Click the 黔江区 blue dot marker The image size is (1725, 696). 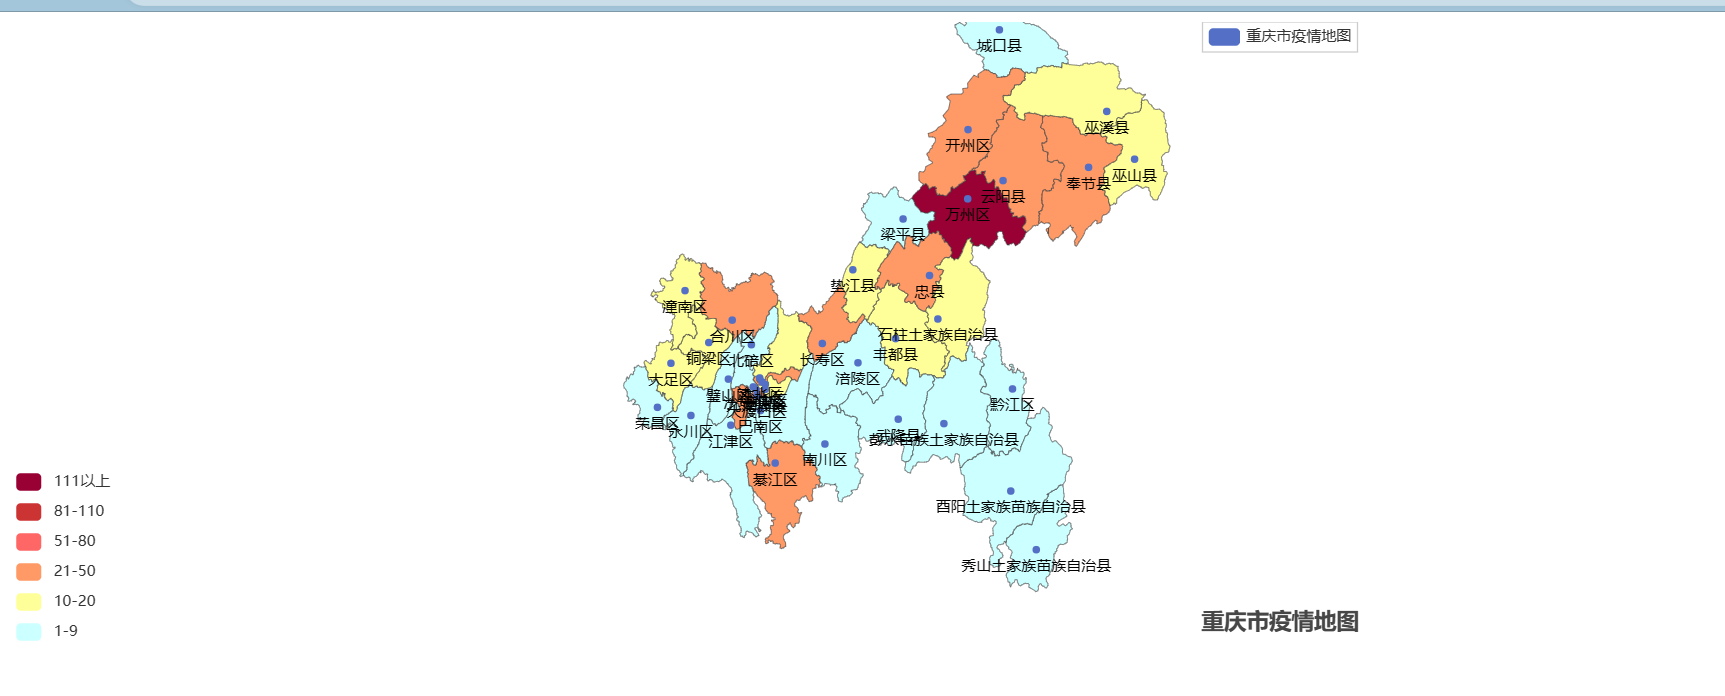tap(1012, 389)
